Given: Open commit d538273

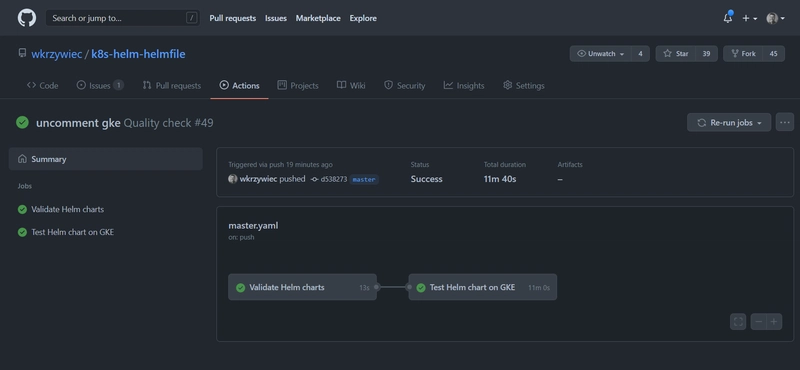Looking at the screenshot, I should click(334, 180).
